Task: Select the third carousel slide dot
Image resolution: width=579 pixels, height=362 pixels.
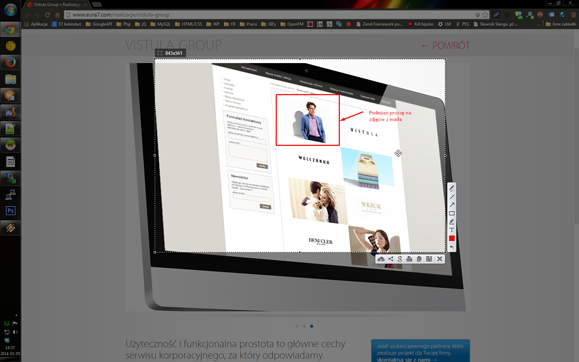Action: click(x=312, y=326)
